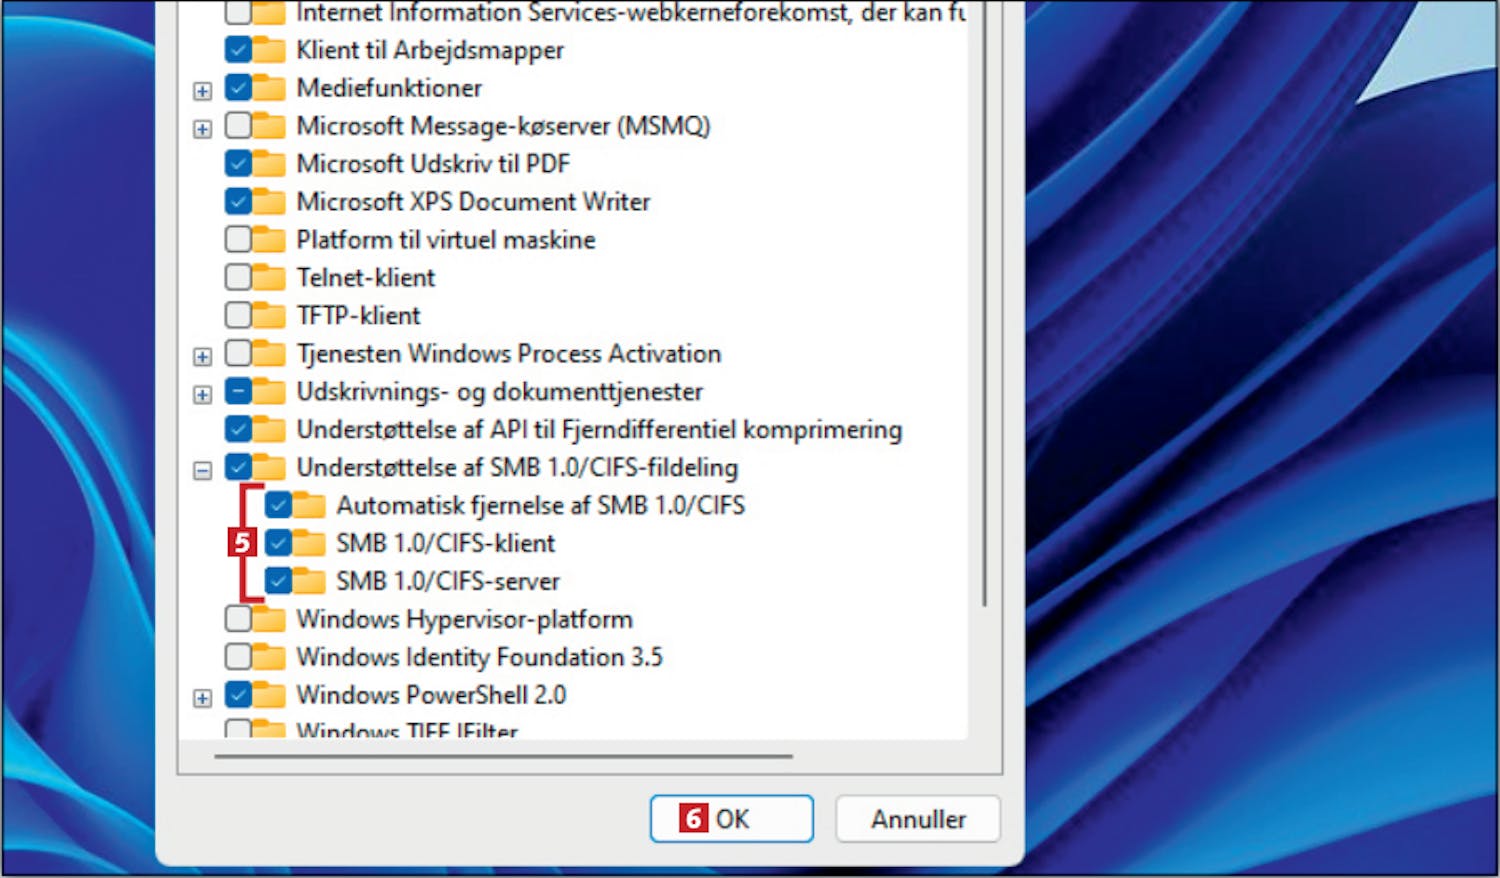Image resolution: width=1500 pixels, height=878 pixels.
Task: Click SMB 1.0/CIFS-fildeling folder icon
Action: (x=269, y=467)
